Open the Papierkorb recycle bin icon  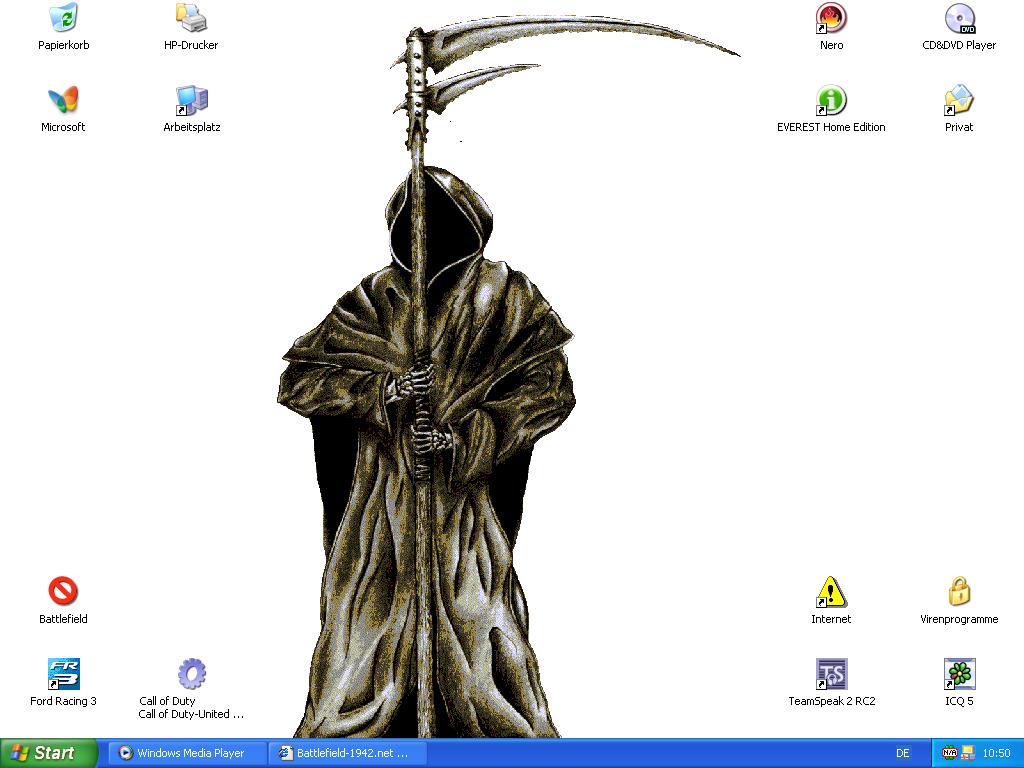coord(63,19)
